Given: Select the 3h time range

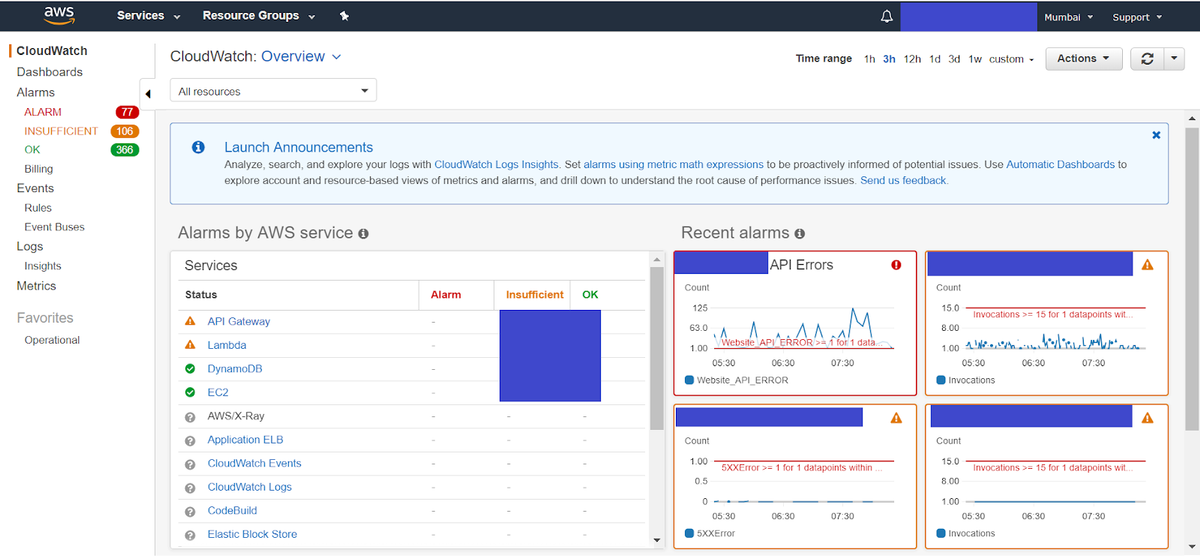Looking at the screenshot, I should click(889, 59).
